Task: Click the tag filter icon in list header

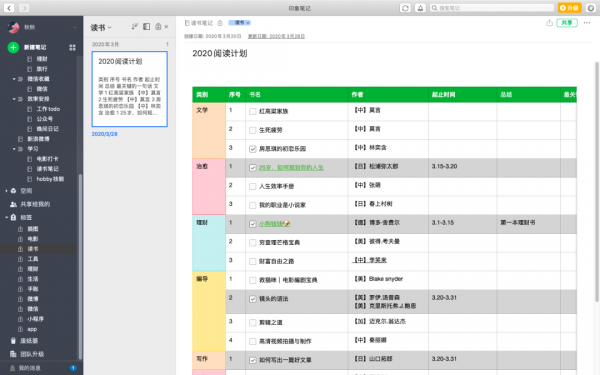Action: (158, 26)
